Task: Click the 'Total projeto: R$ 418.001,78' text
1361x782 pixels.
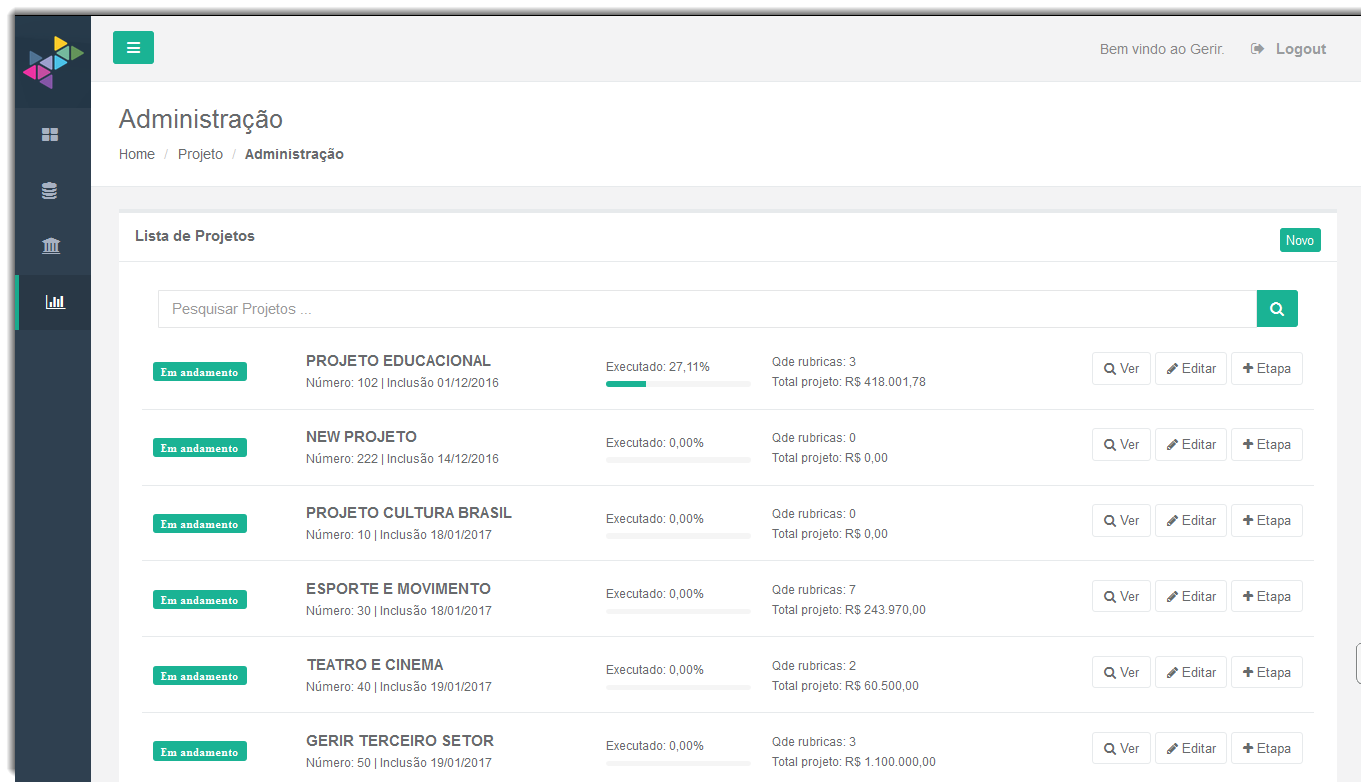Action: coord(849,382)
